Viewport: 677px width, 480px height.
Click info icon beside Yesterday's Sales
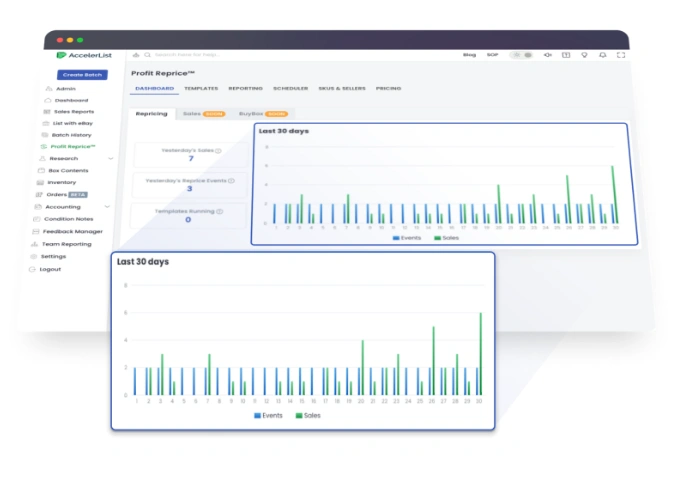(x=218, y=151)
